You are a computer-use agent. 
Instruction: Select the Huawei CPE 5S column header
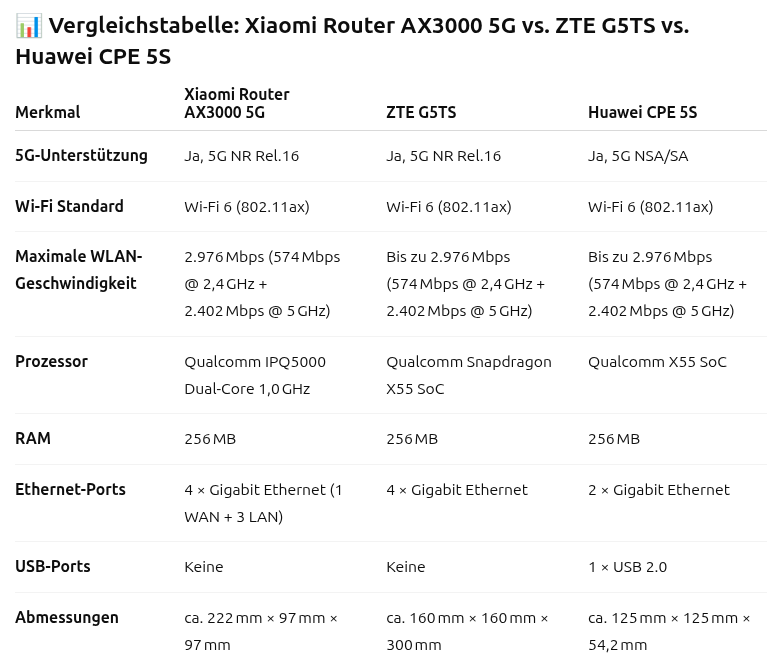(x=642, y=112)
